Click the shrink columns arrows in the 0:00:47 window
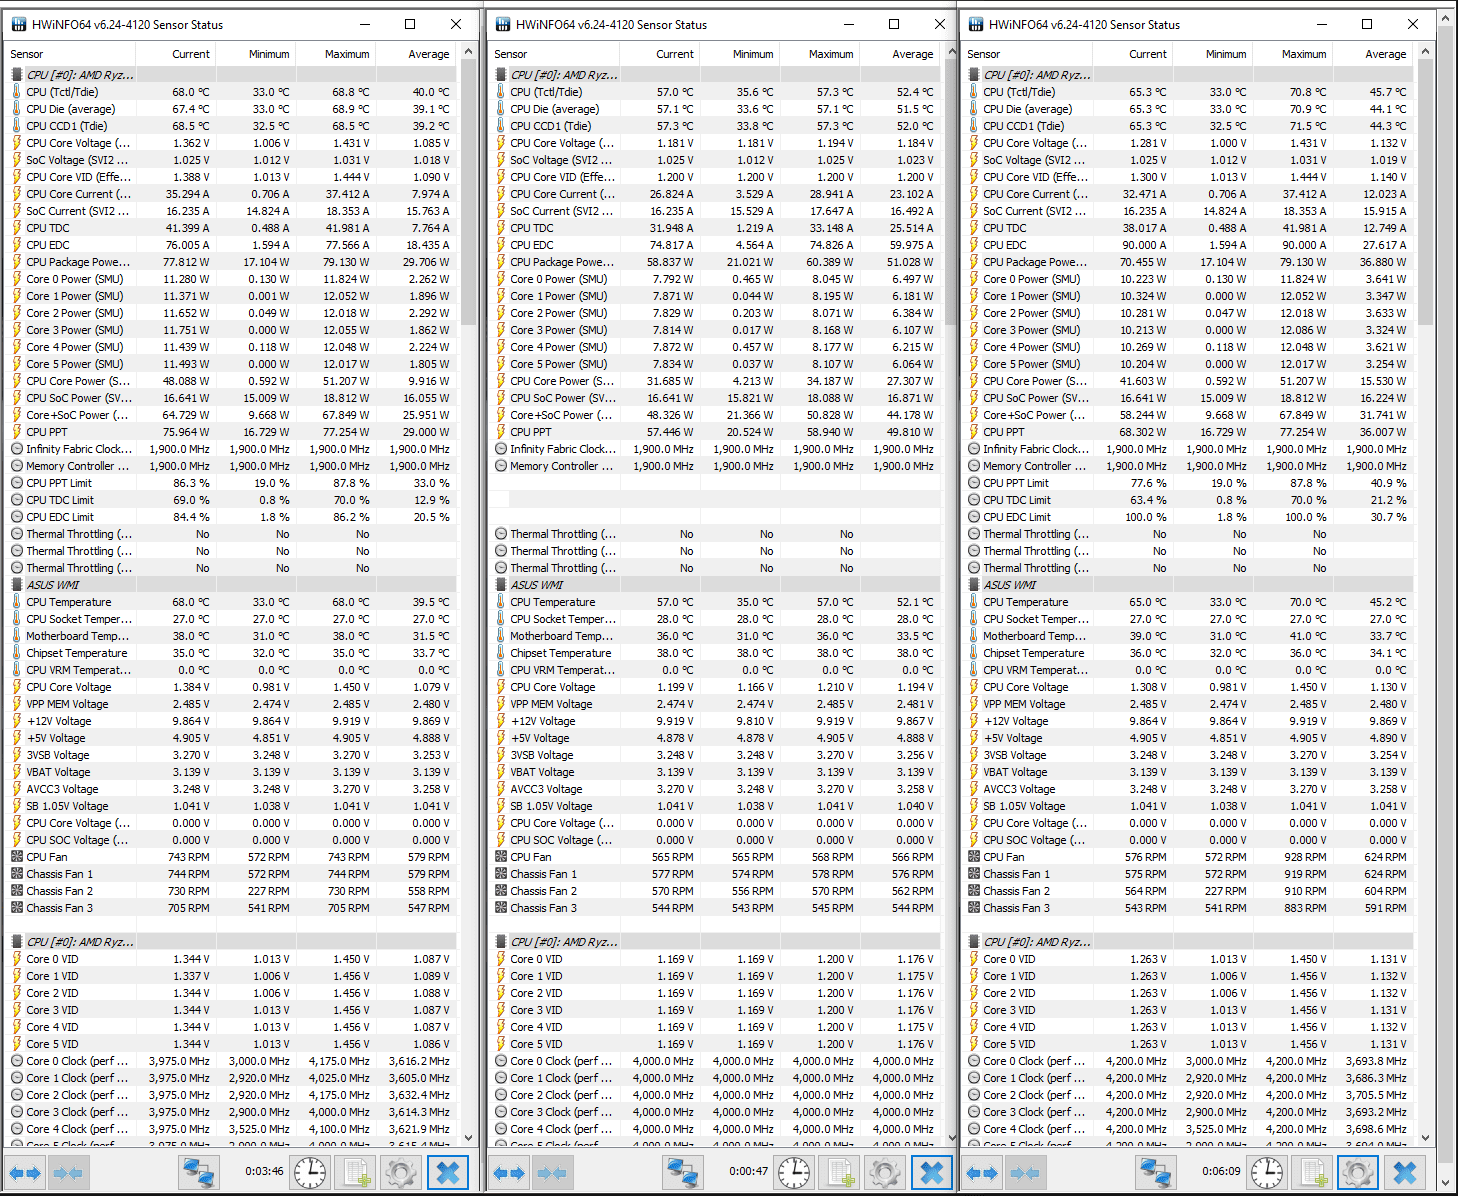 (551, 1172)
